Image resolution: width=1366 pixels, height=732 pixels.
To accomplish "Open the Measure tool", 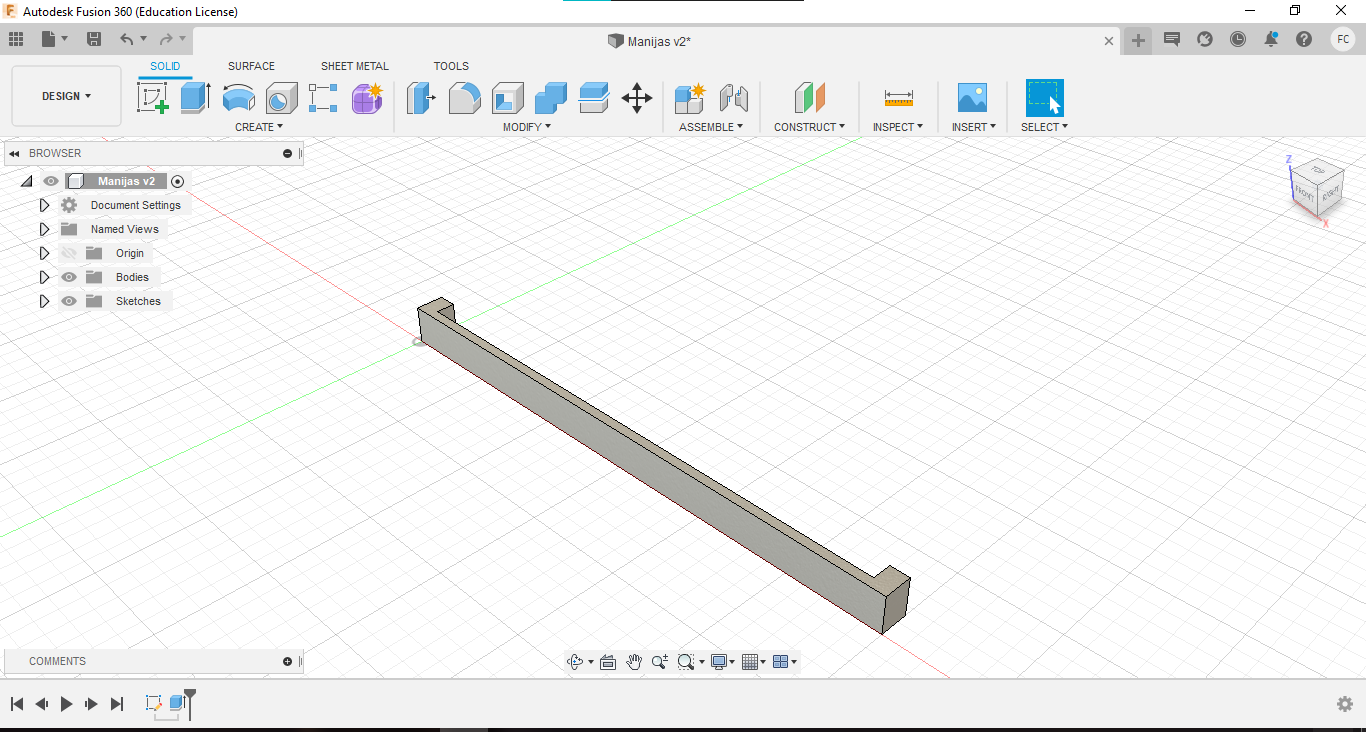I will coord(898,98).
